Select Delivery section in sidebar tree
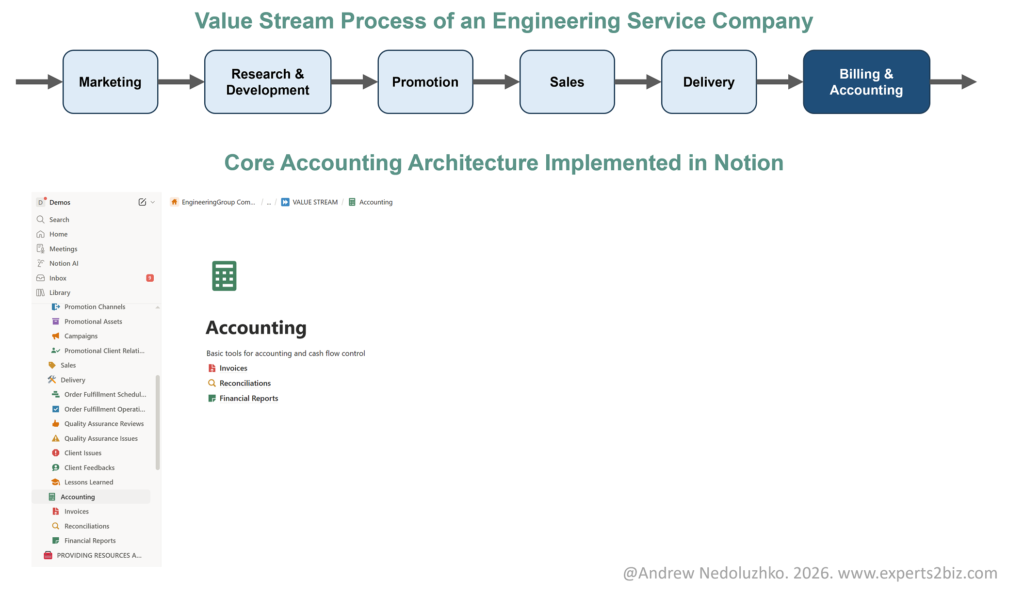The width and height of the screenshot is (1024, 594). (x=72, y=380)
